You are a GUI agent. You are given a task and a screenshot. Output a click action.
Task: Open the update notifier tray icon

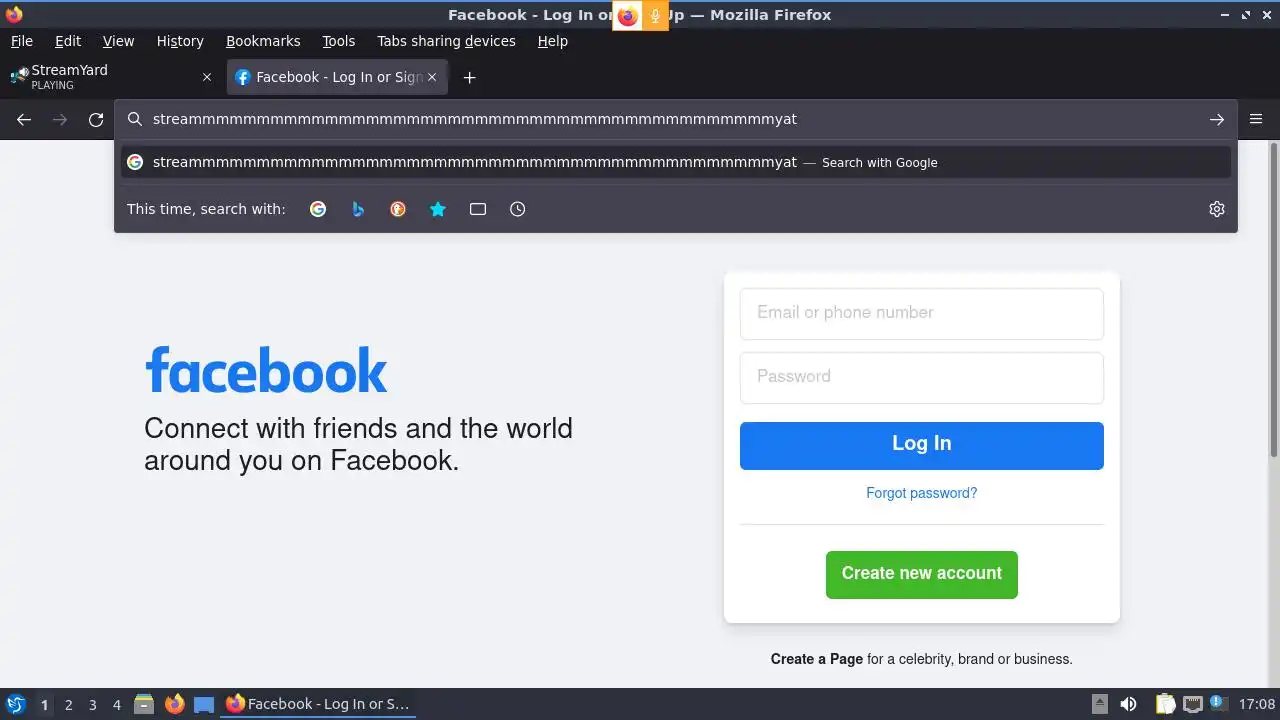(x=1218, y=703)
